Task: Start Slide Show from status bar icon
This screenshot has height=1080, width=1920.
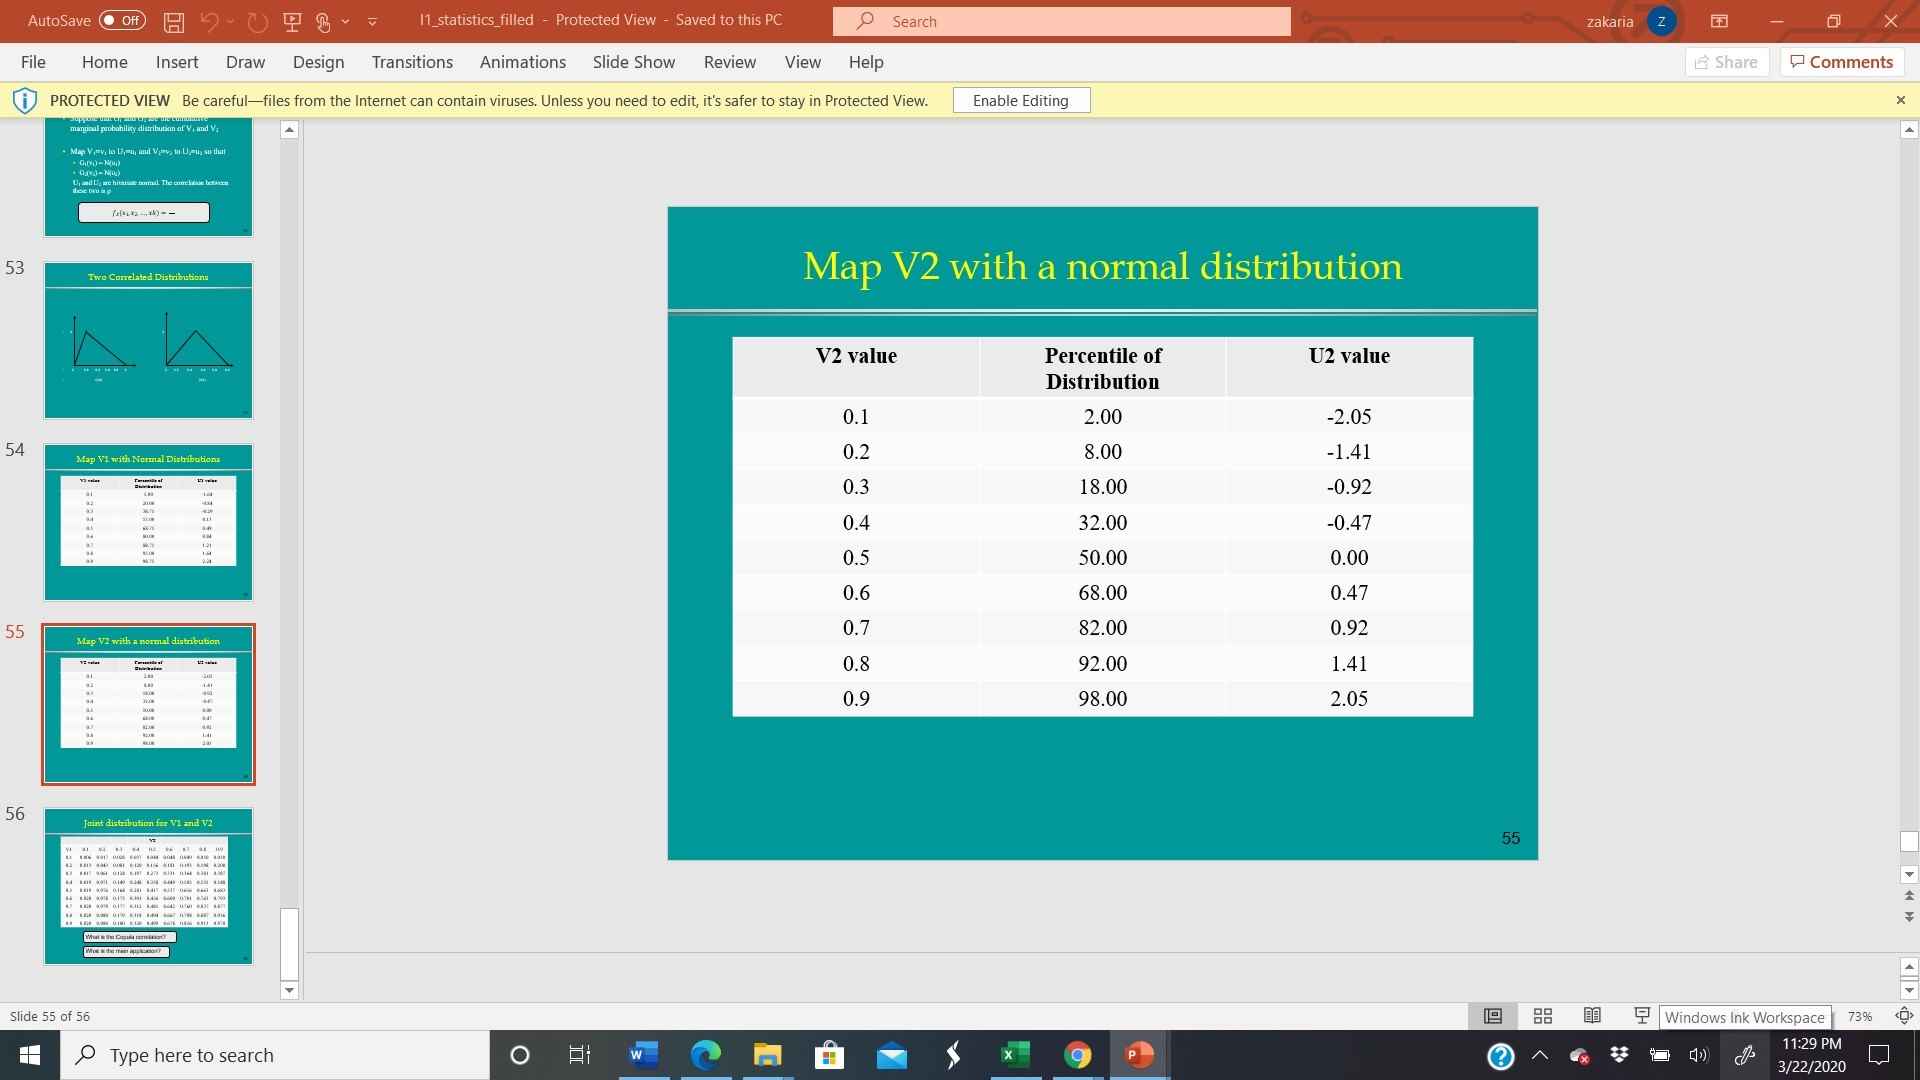Action: click(1641, 1016)
